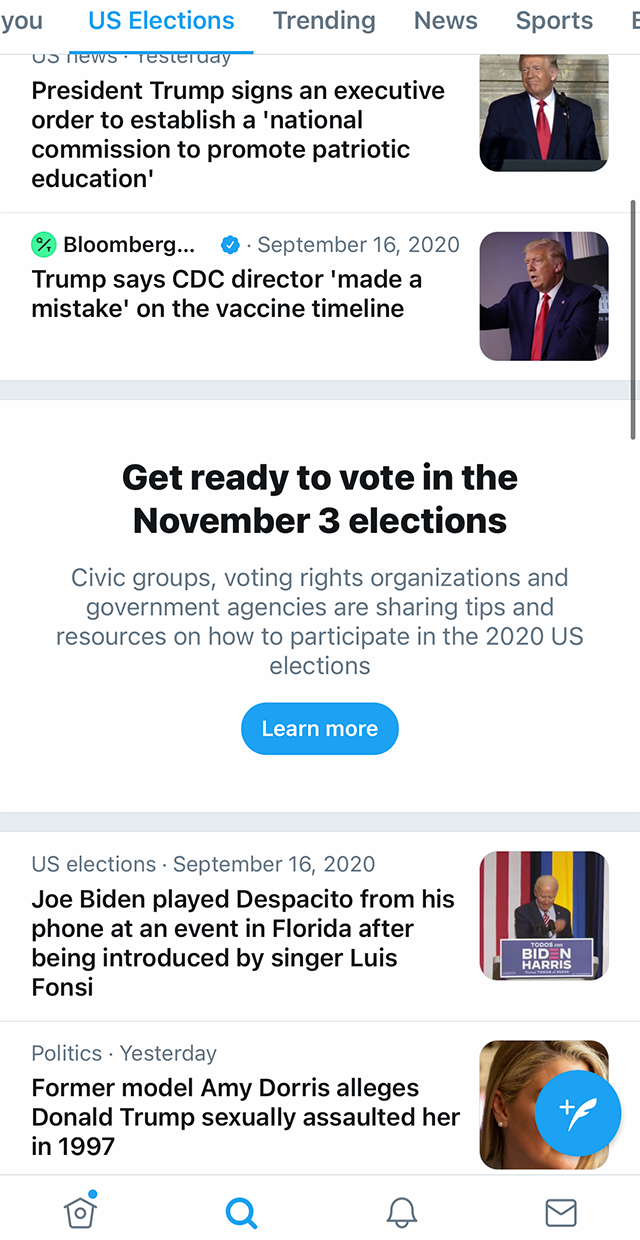This screenshot has width=640, height=1240.
Task: Open the Sports tab
Action: [554, 20]
